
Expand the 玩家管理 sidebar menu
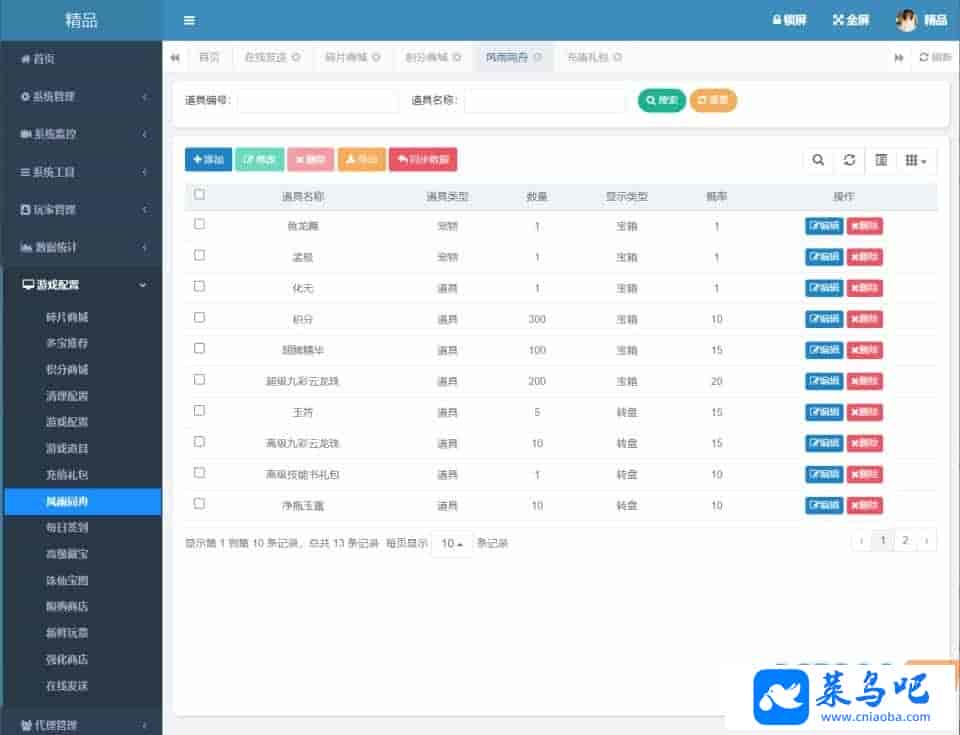pos(83,209)
